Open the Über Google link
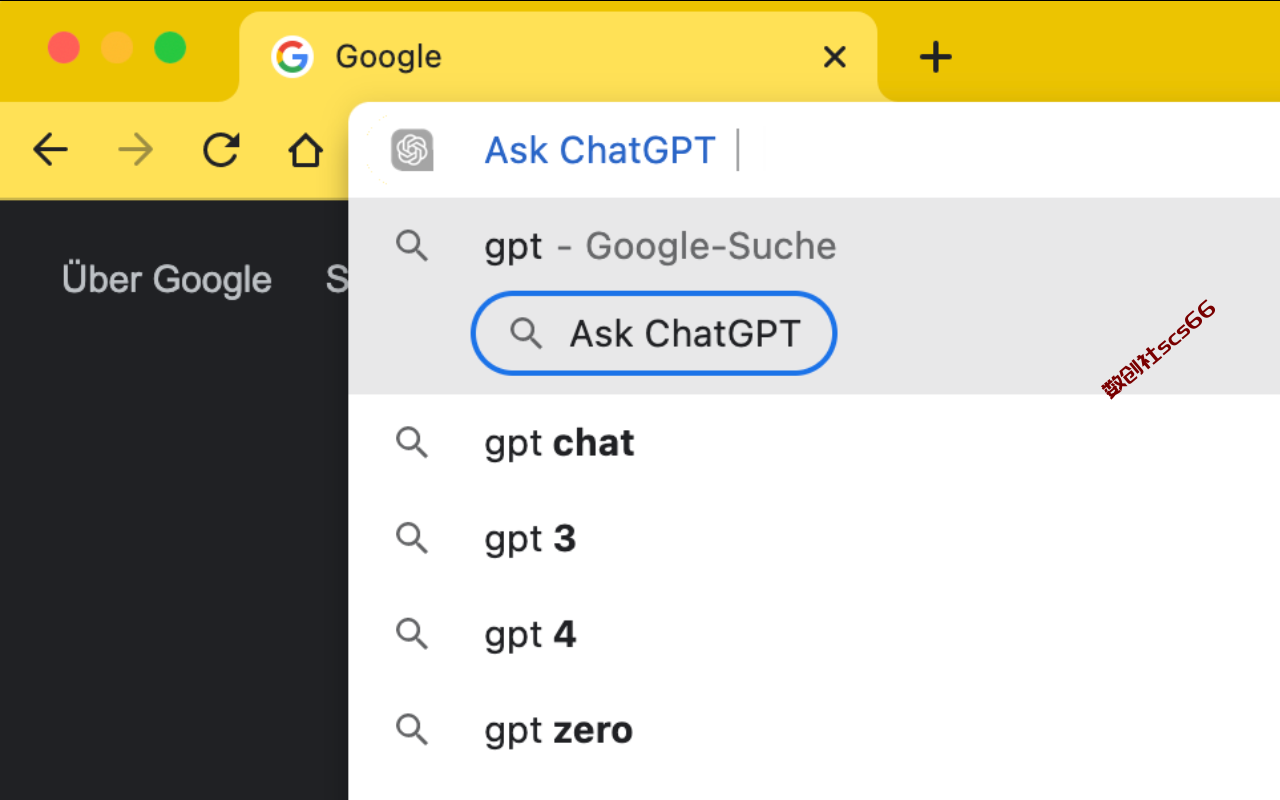 167,279
